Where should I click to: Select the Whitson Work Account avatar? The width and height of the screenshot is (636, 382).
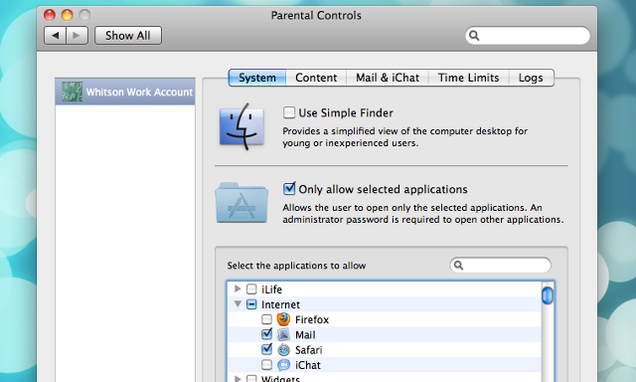coord(72,92)
